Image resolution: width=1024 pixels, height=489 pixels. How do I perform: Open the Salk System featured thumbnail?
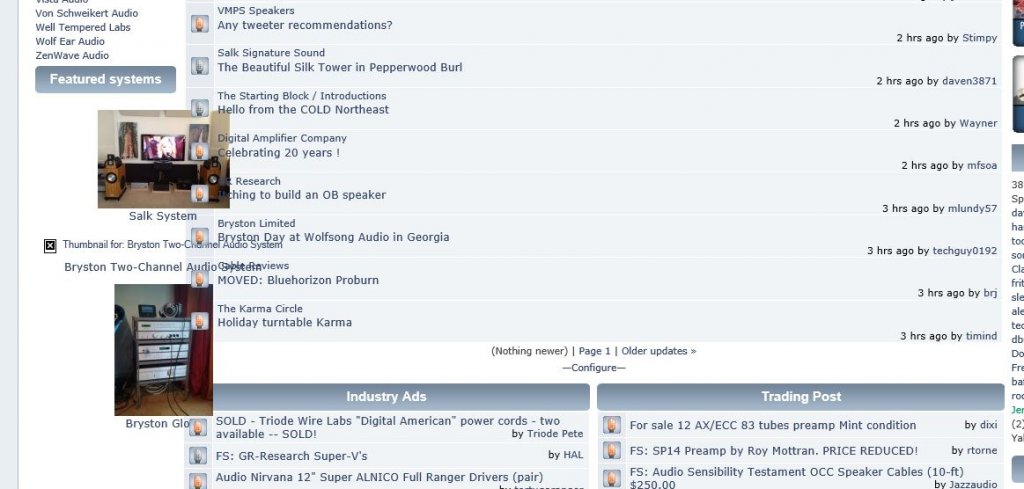point(163,159)
